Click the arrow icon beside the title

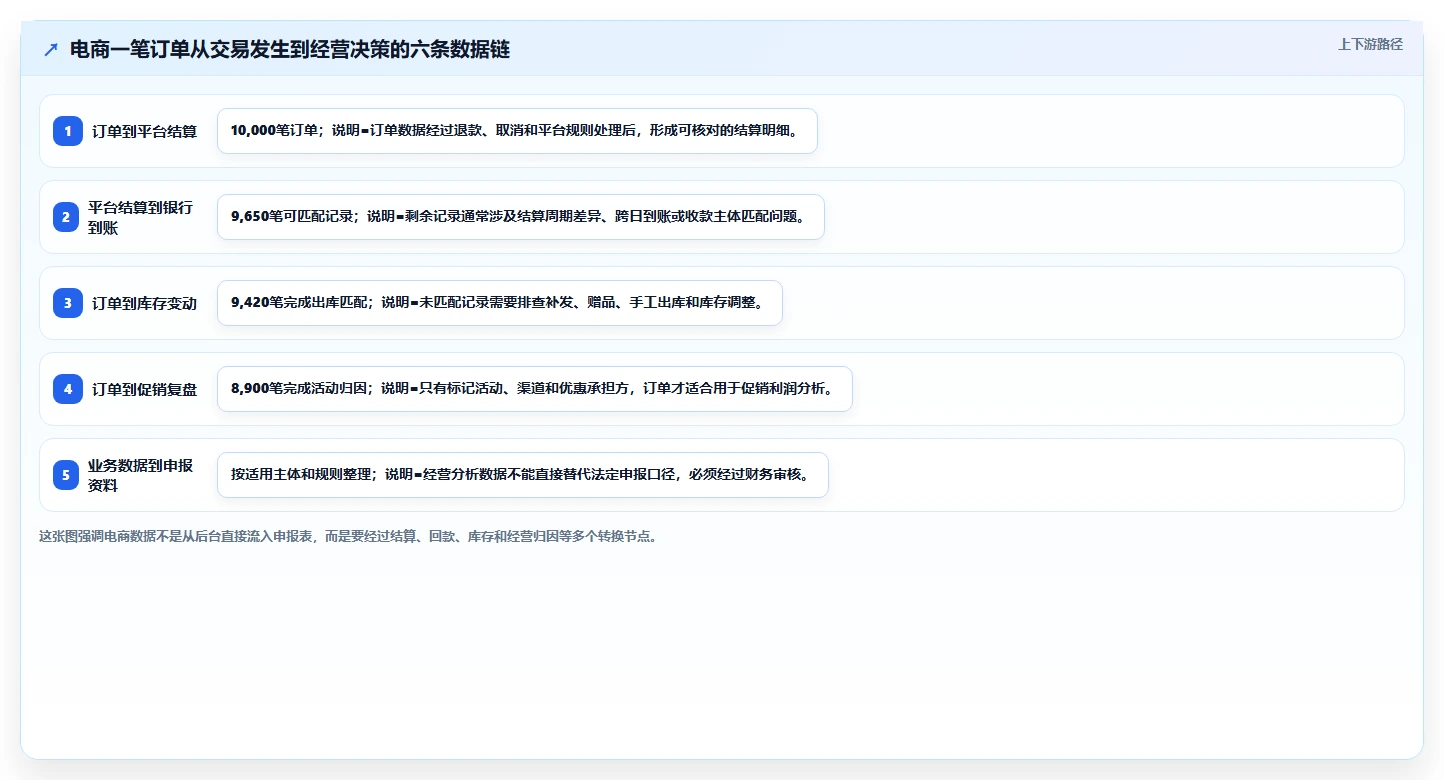pos(51,50)
